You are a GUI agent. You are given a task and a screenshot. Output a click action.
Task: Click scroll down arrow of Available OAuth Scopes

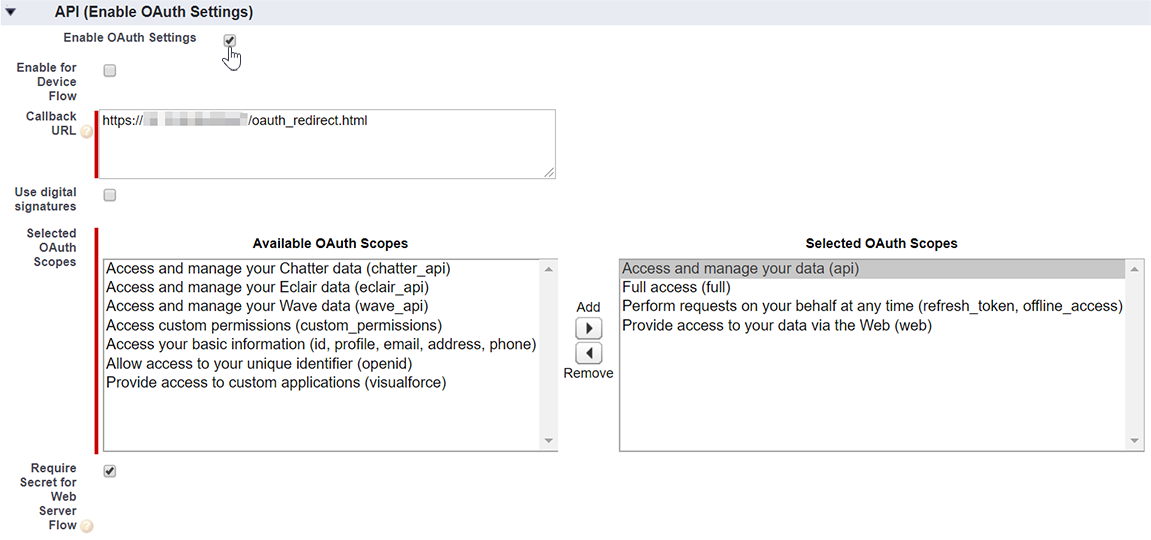549,441
